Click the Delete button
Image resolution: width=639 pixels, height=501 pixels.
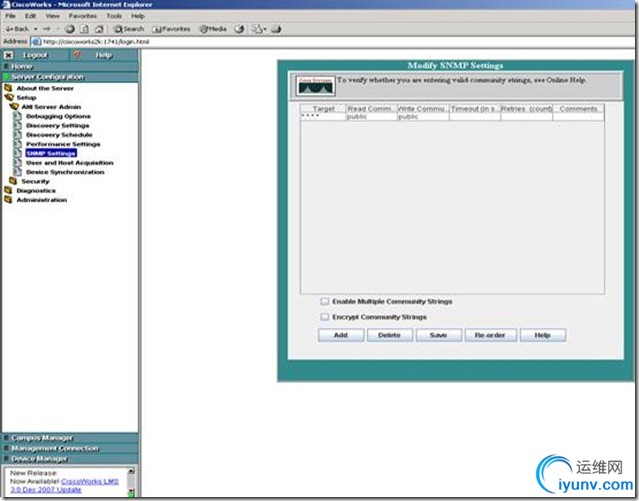tap(390, 335)
